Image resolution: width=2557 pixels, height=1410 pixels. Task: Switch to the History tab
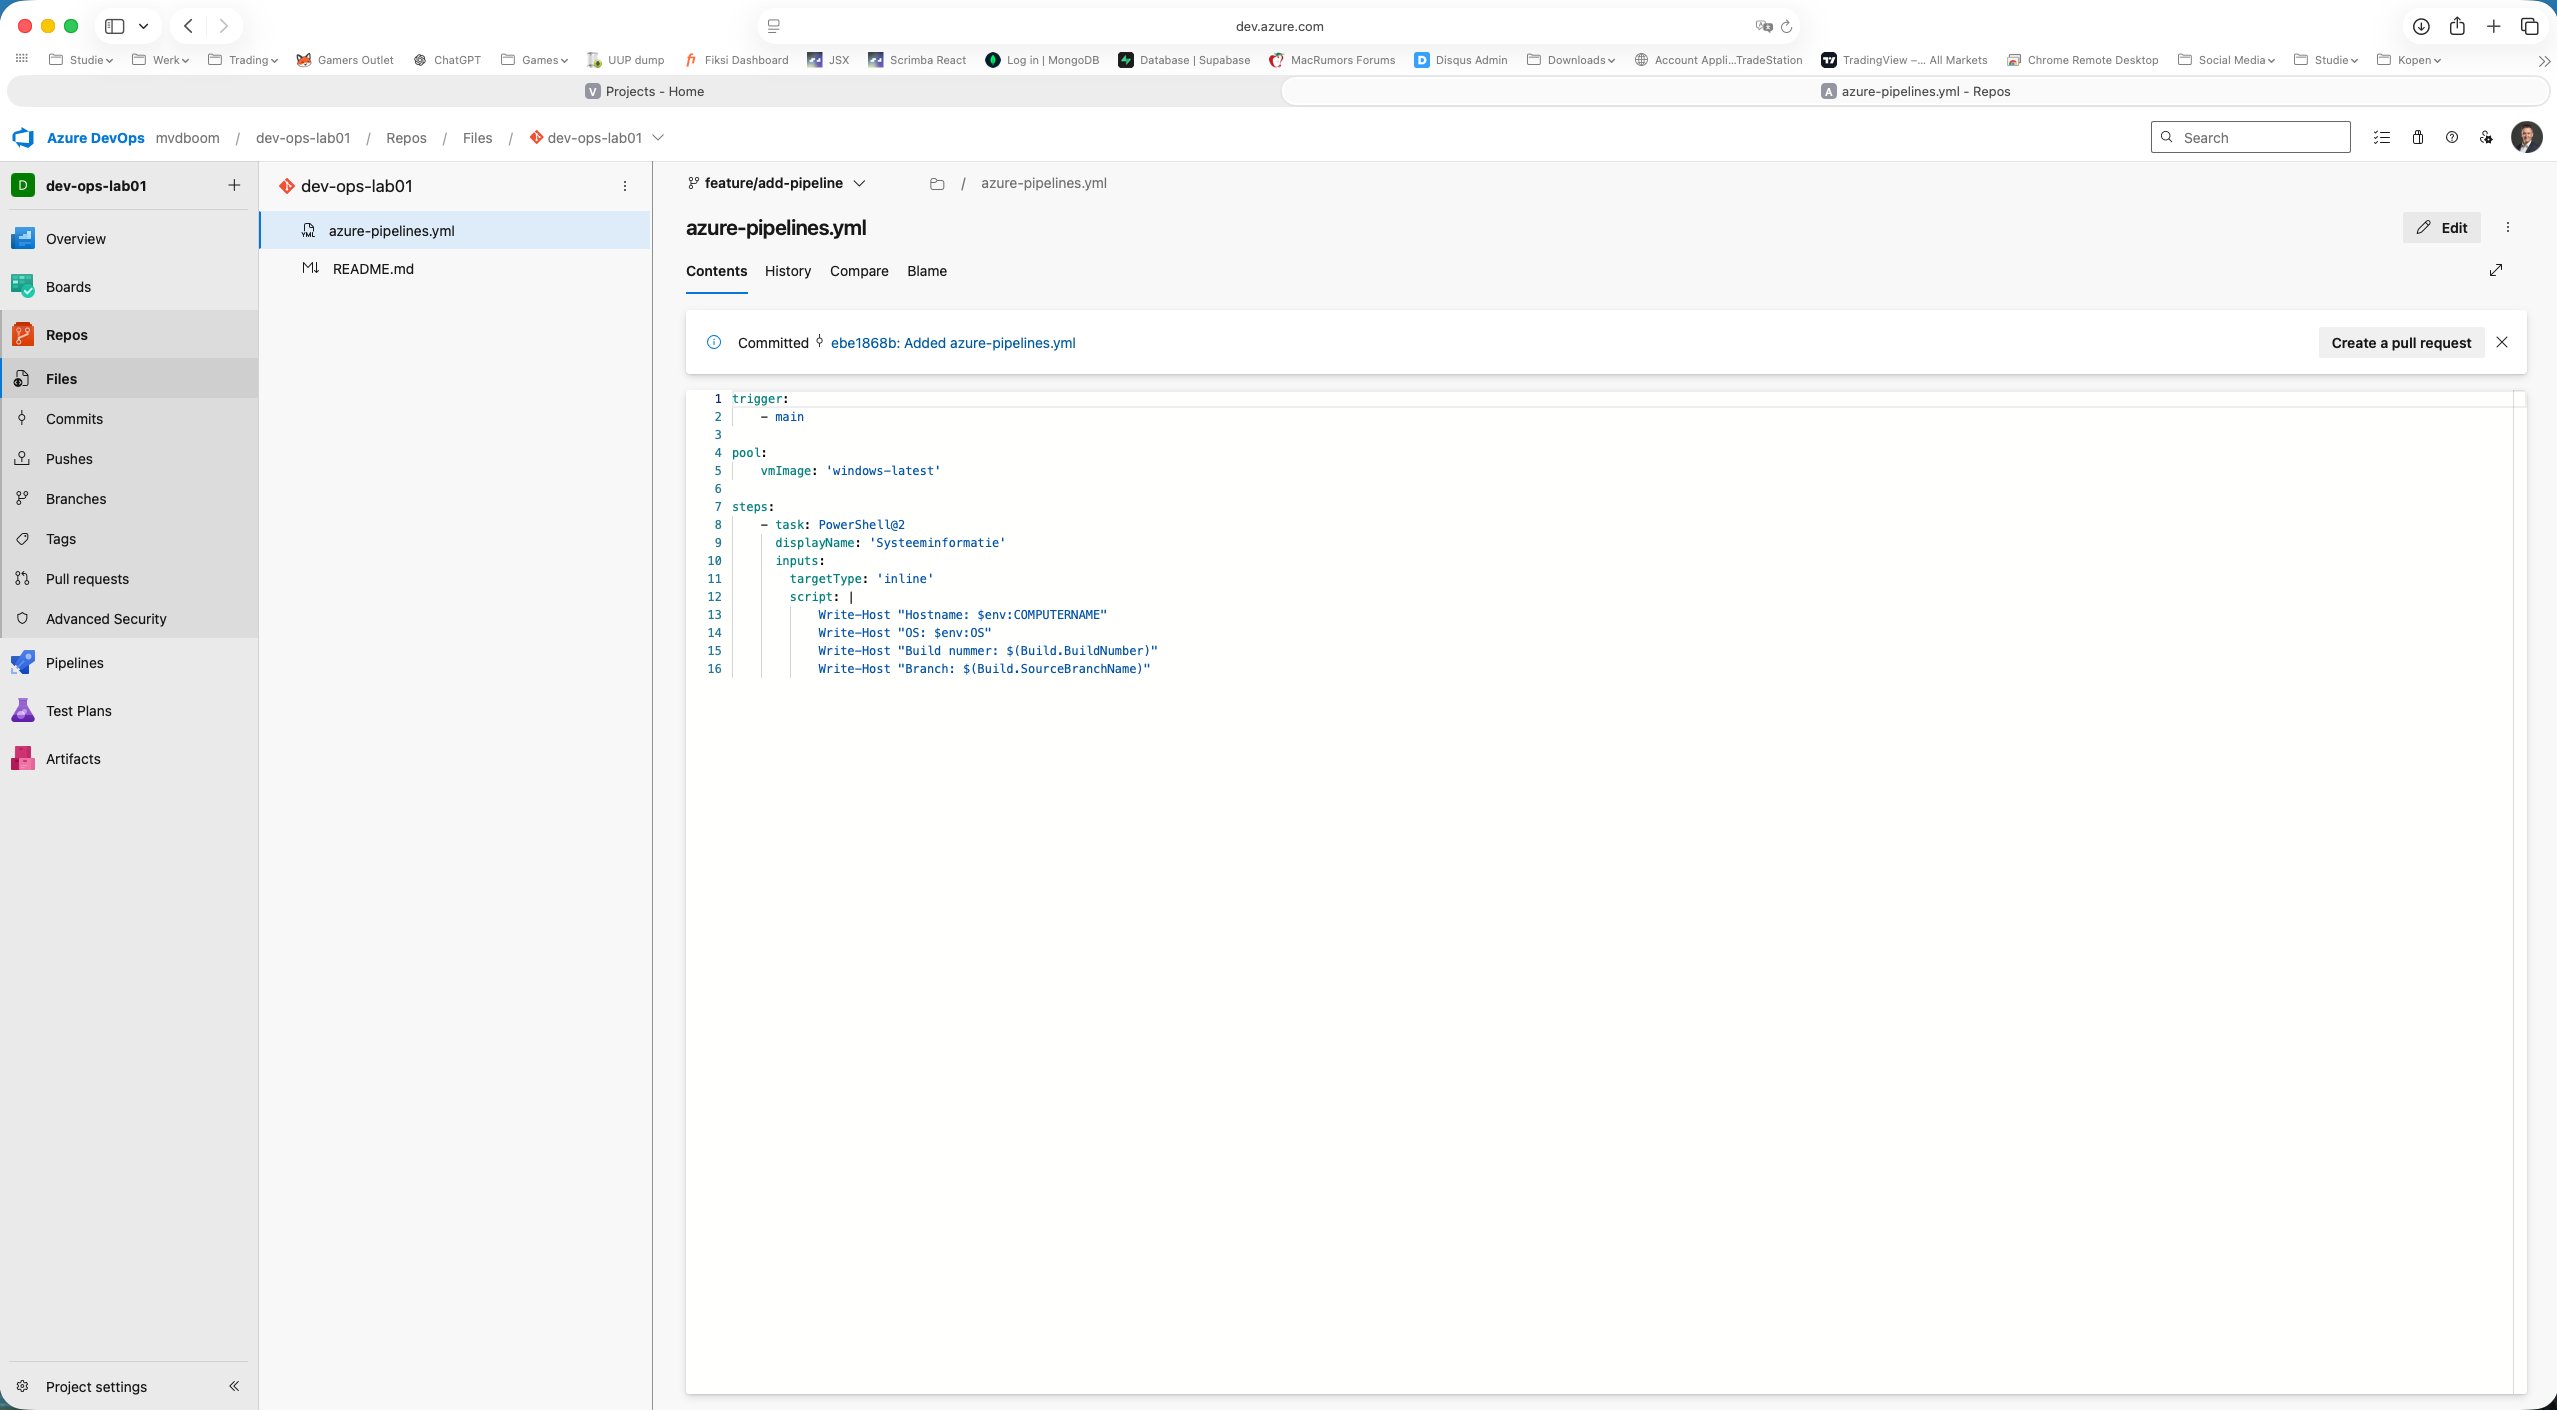pyautogui.click(x=786, y=271)
